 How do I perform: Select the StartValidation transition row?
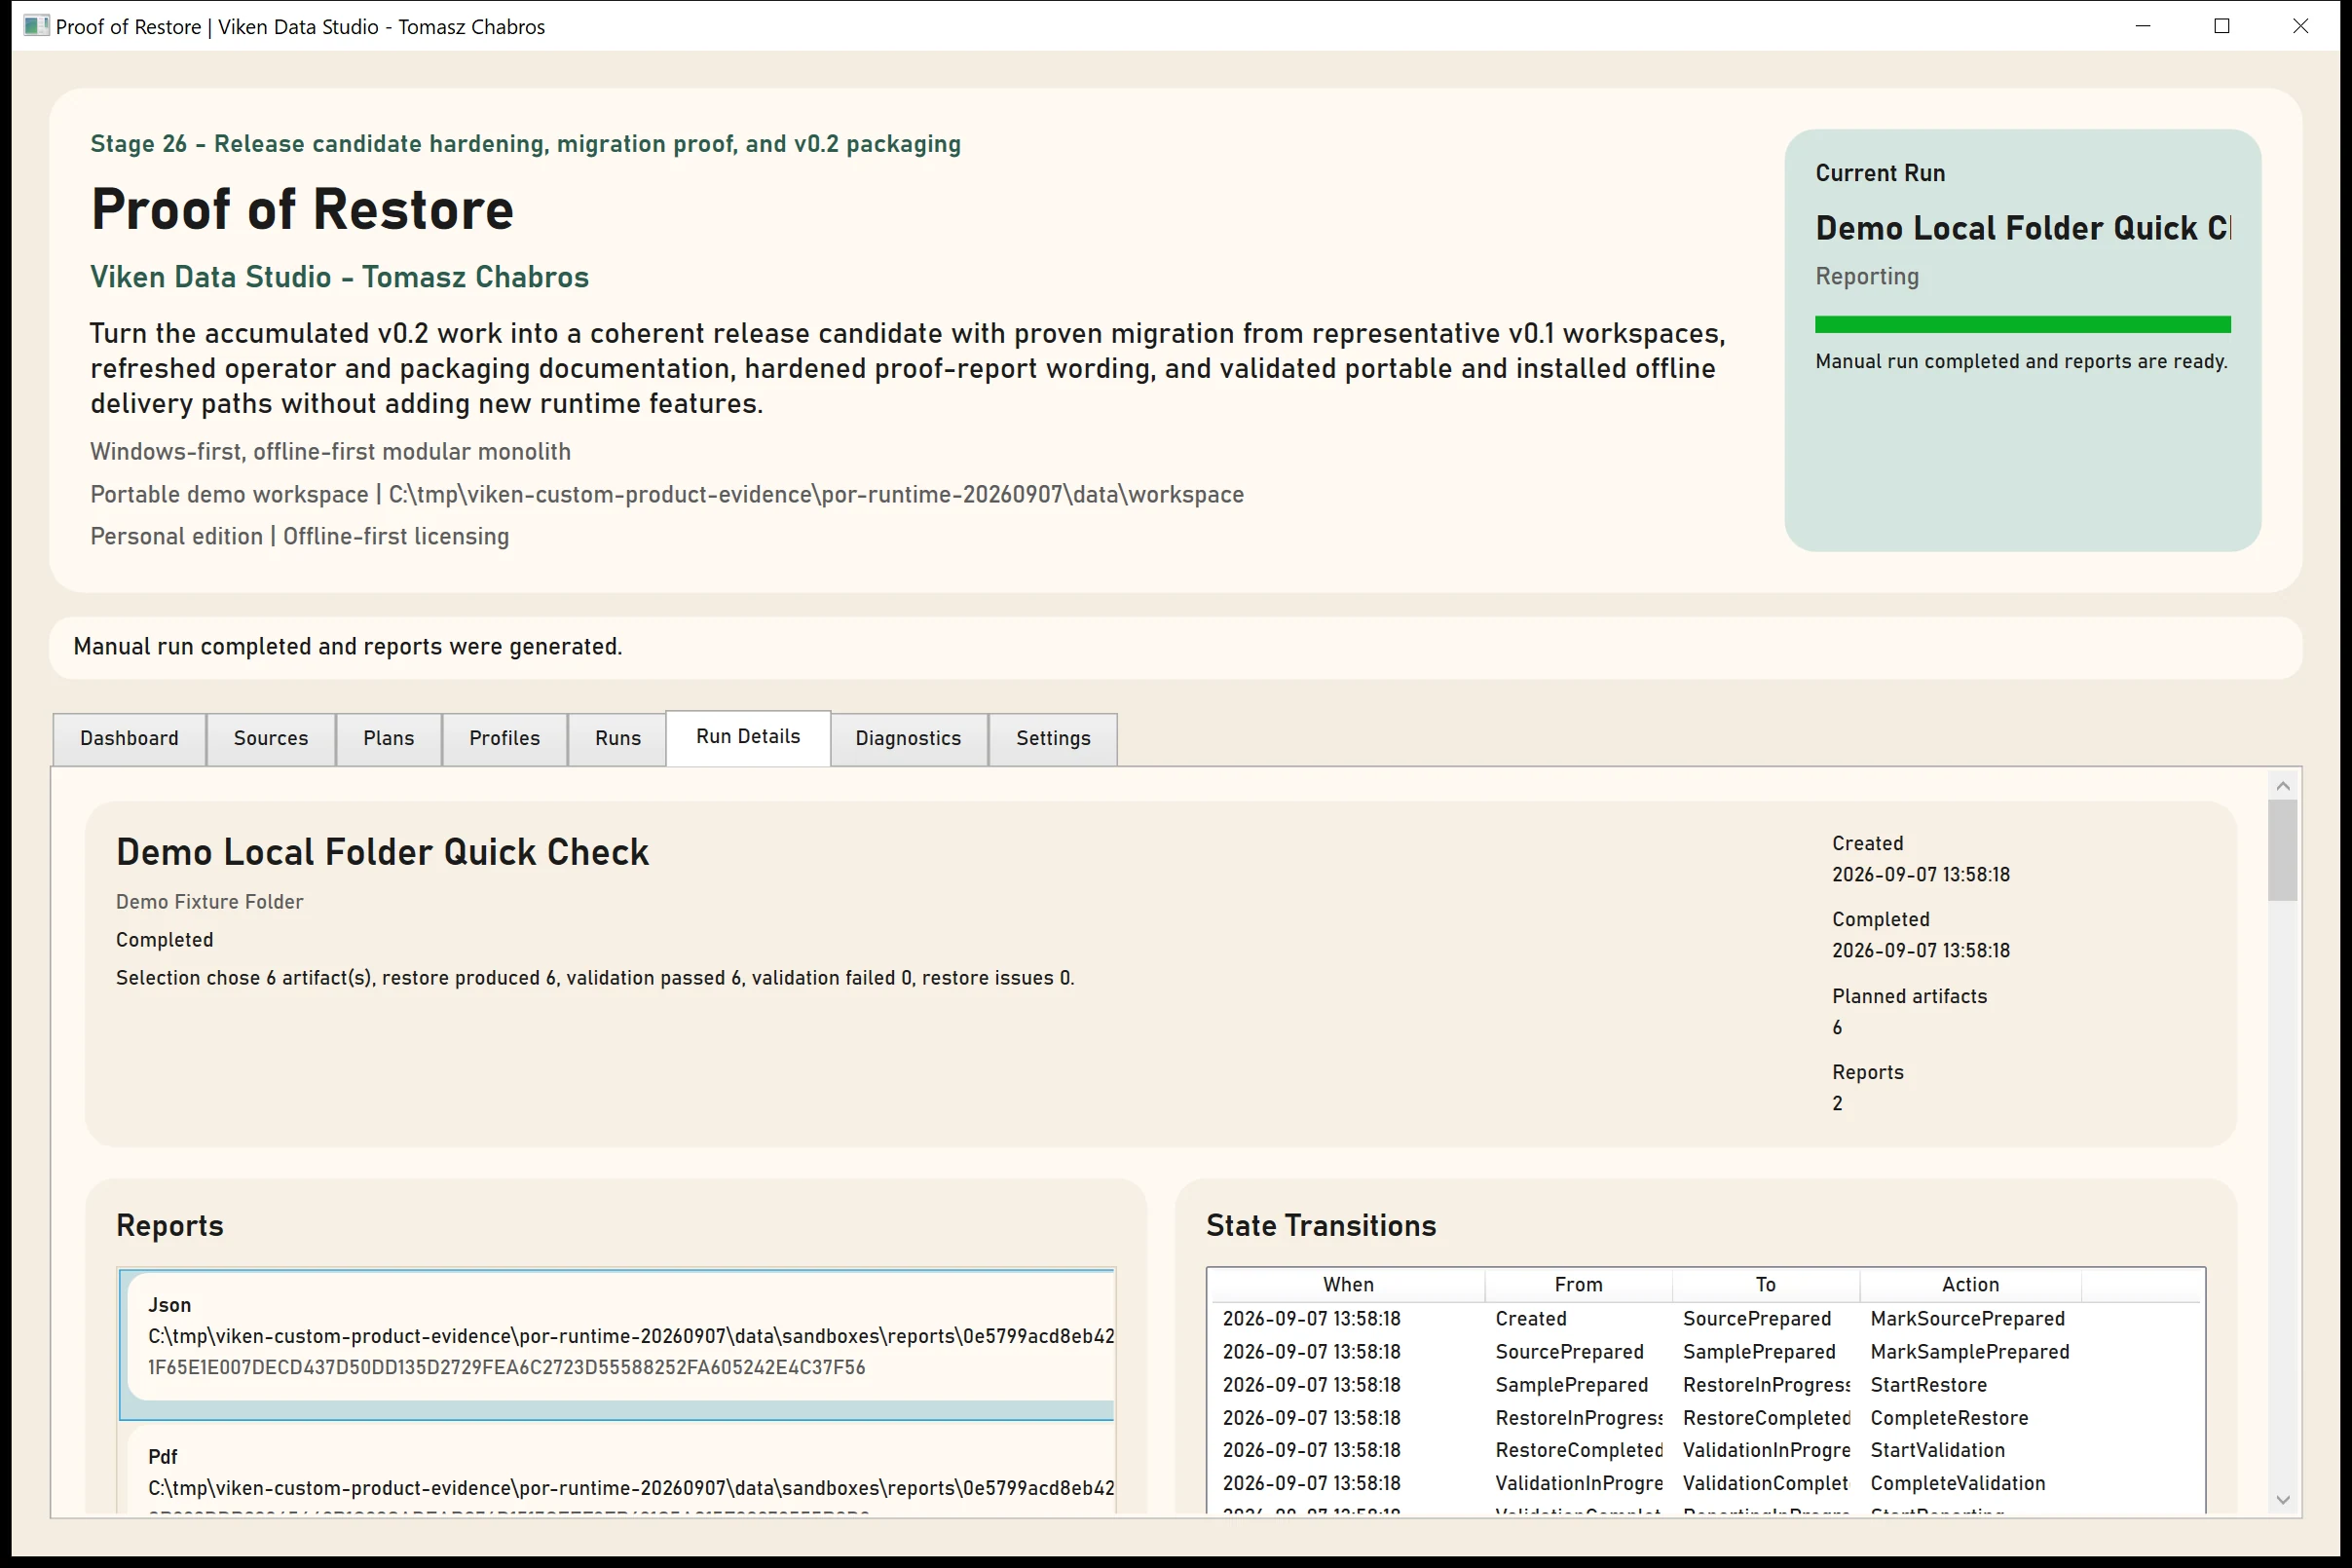1705,1450
